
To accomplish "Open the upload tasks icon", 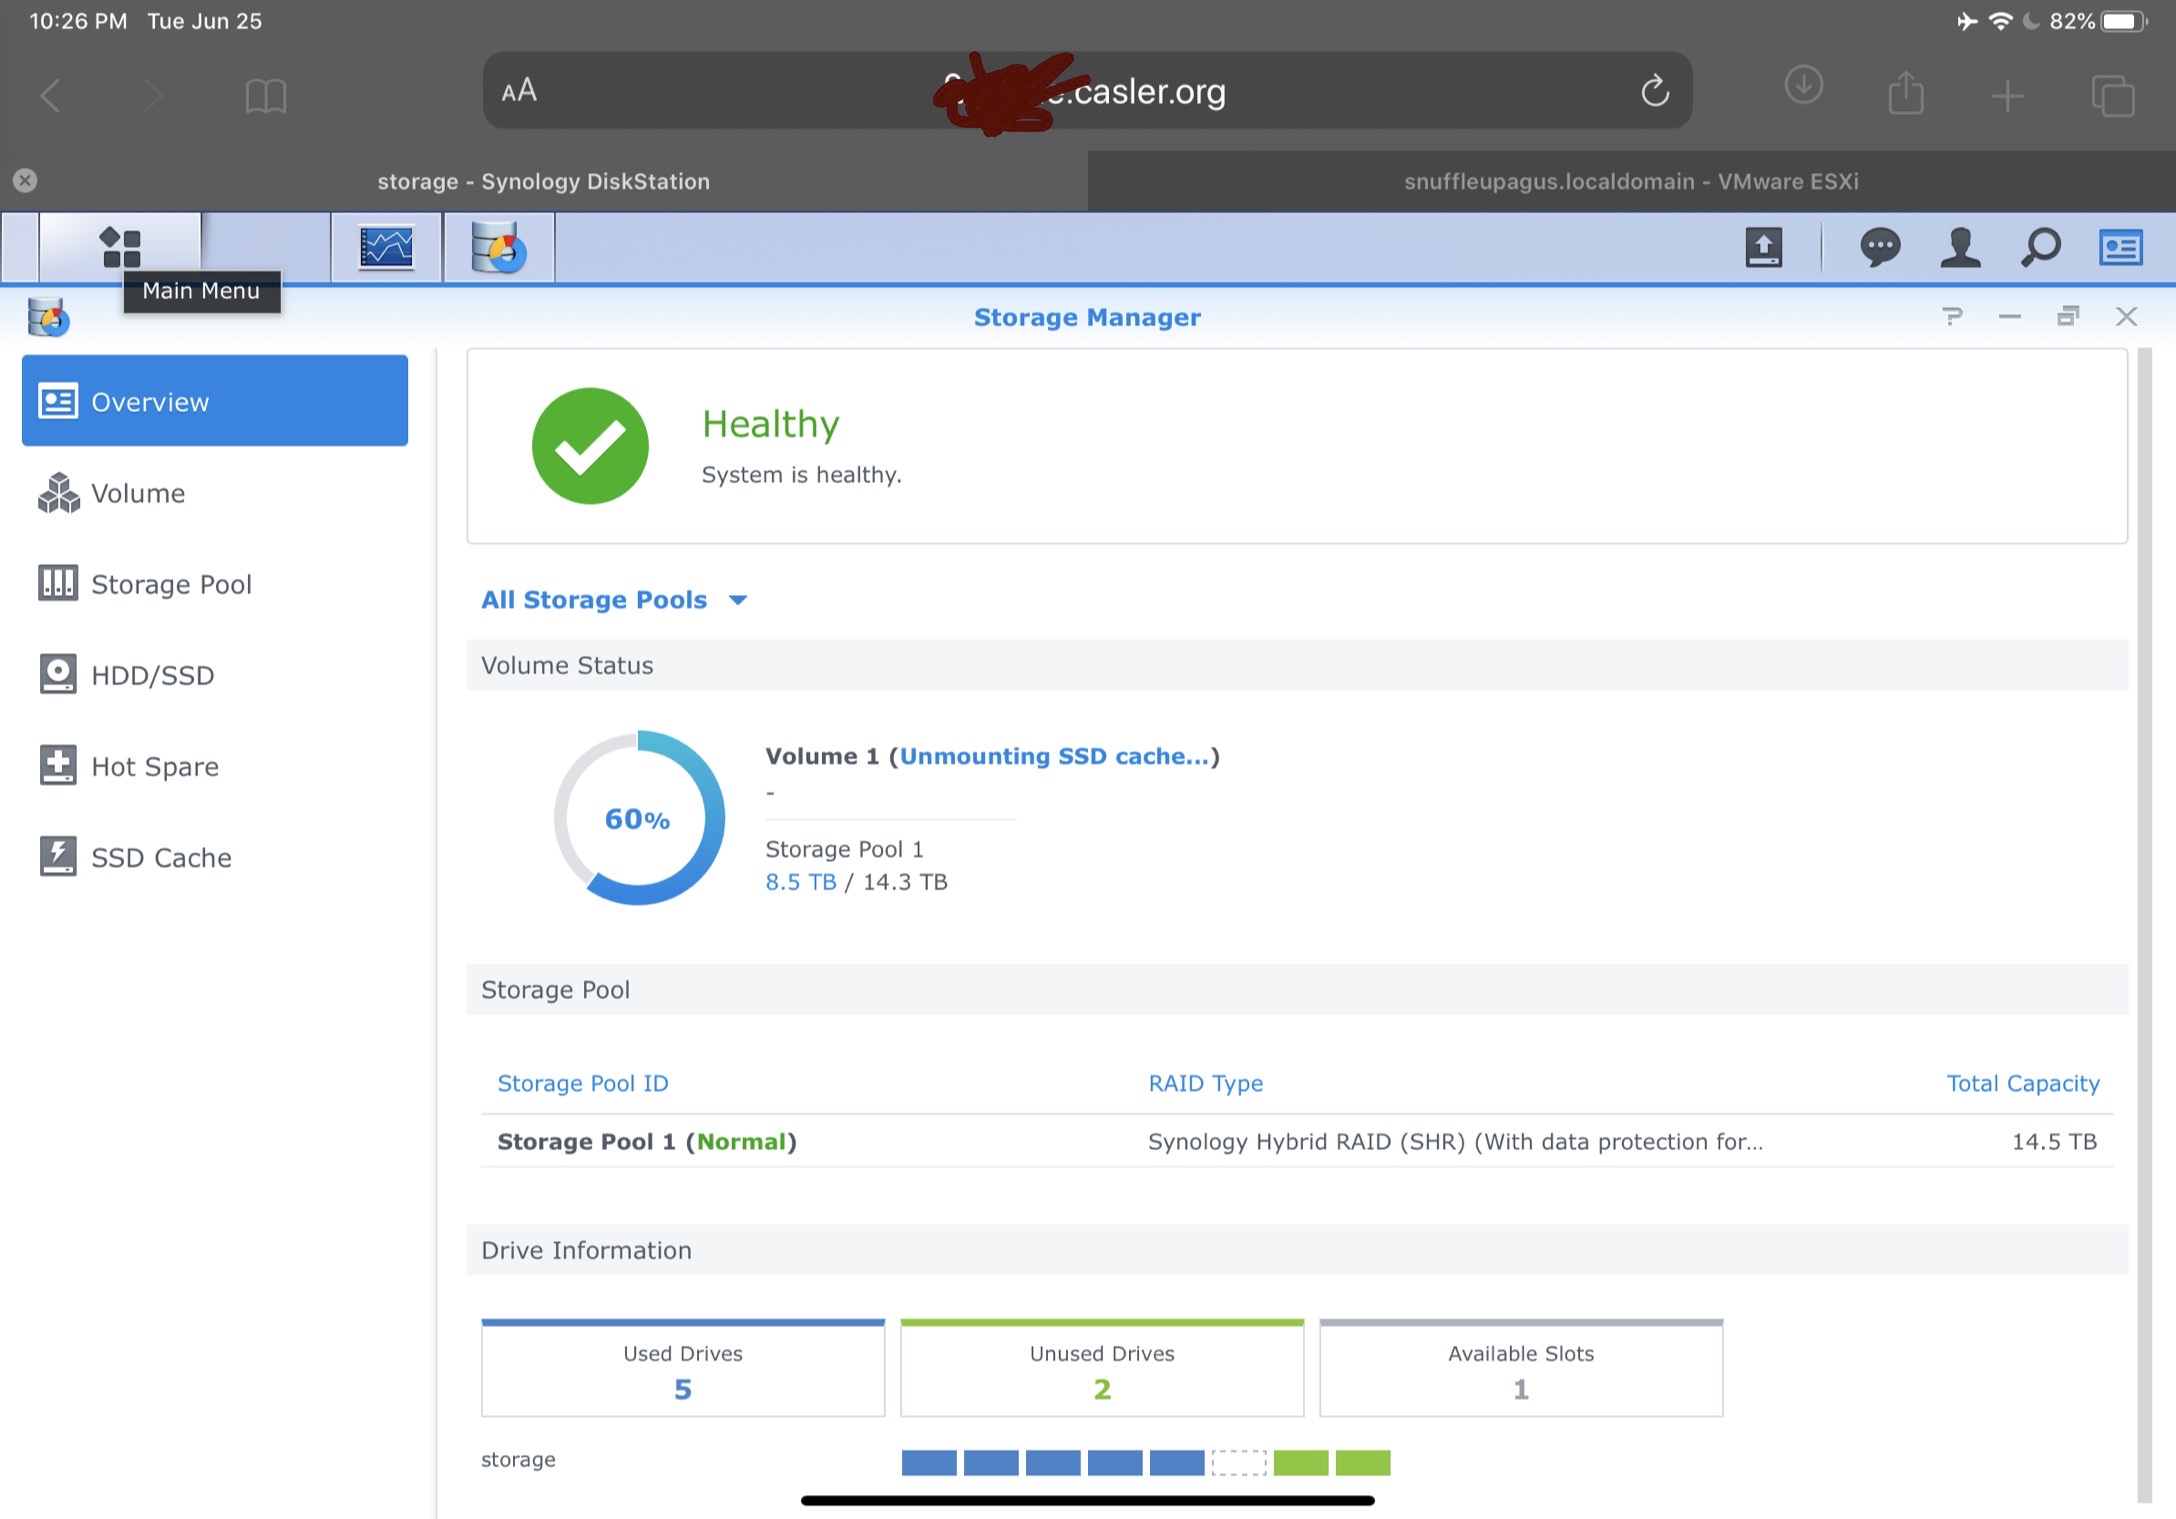I will coord(1764,247).
